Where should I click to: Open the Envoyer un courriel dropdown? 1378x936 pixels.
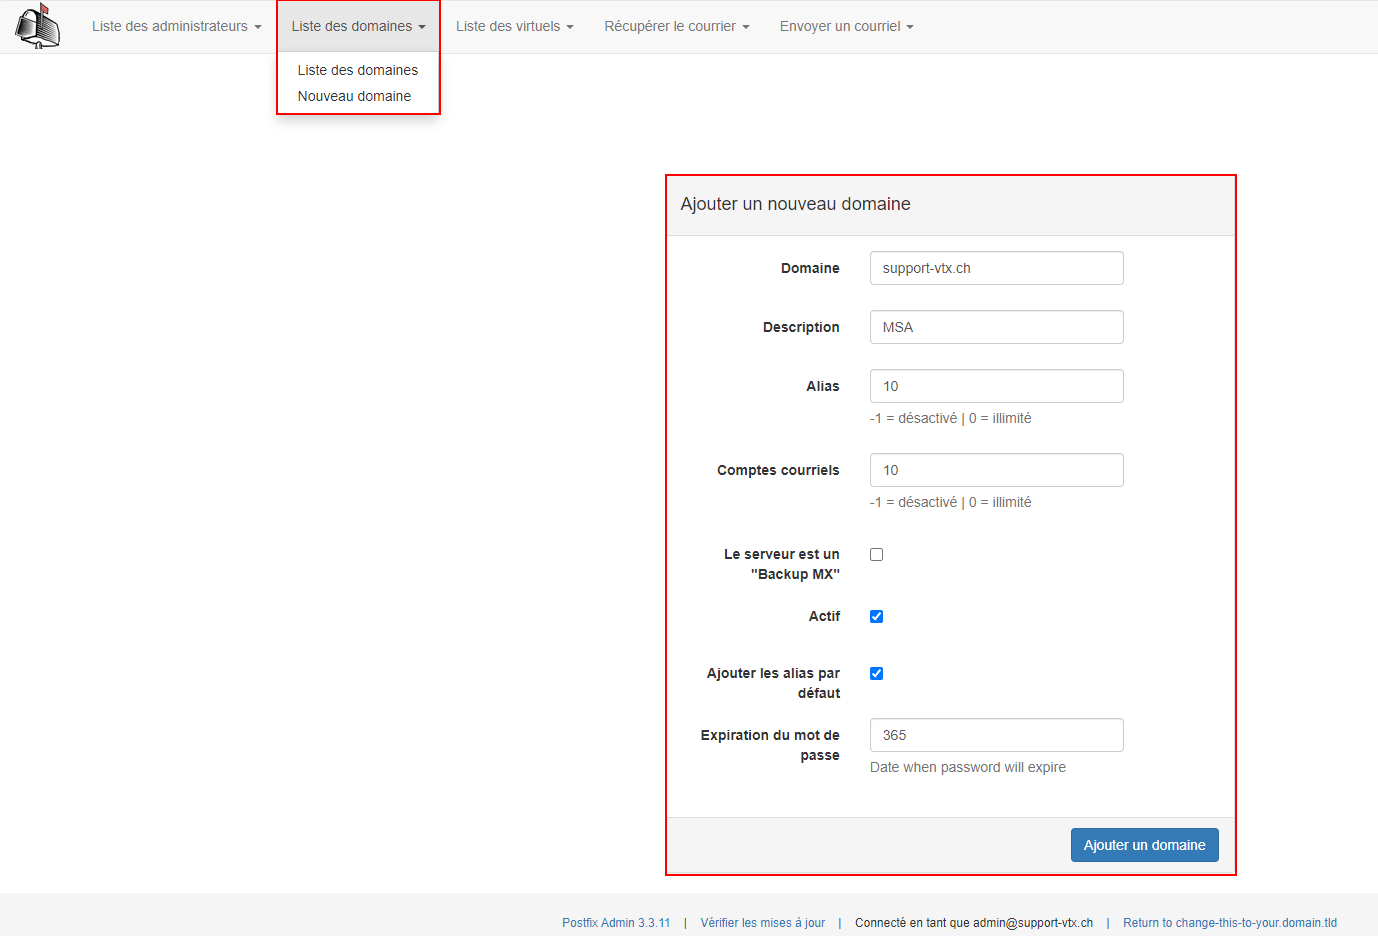(x=846, y=26)
